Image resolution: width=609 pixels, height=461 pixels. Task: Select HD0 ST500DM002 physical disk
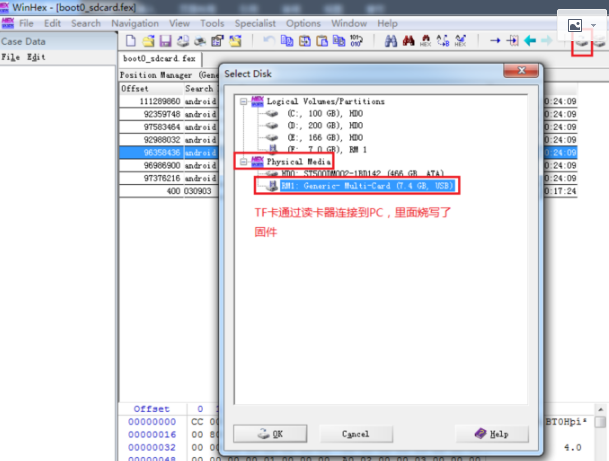coord(362,173)
